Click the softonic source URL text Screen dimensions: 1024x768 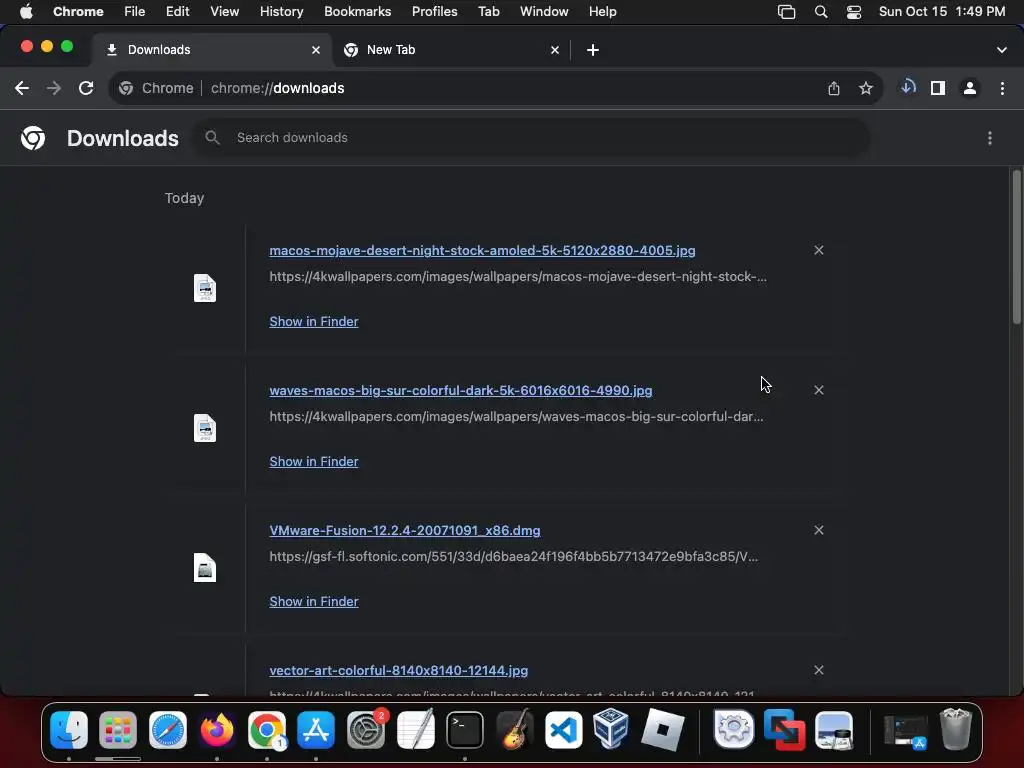513,557
